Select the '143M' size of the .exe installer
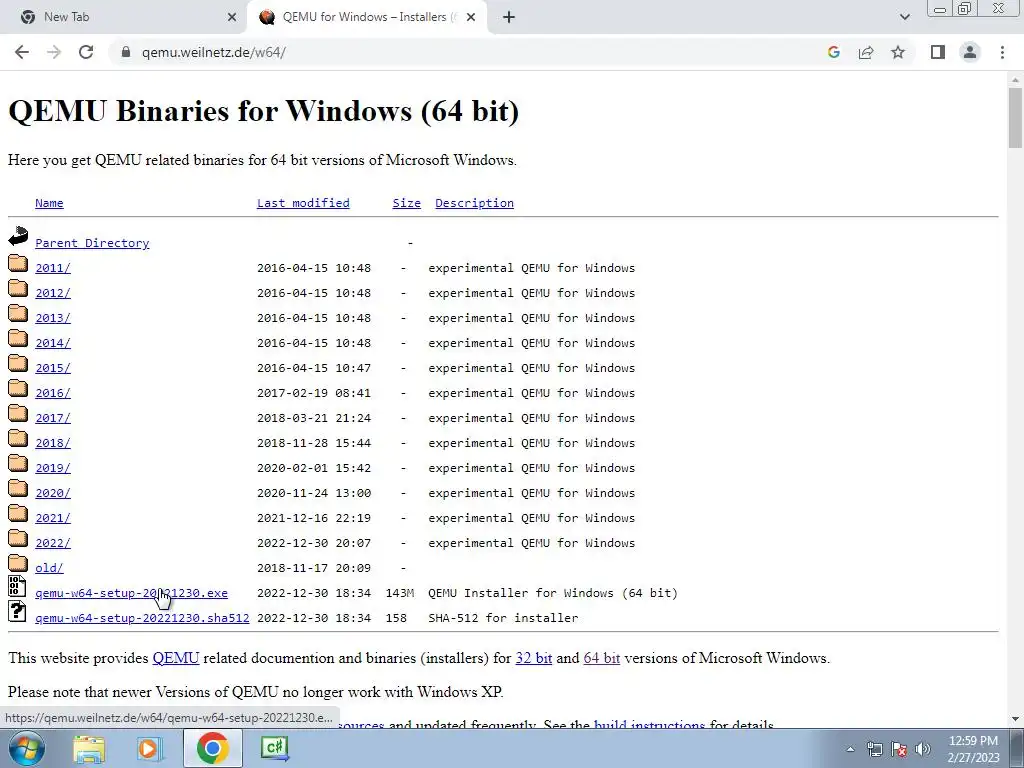Image resolution: width=1024 pixels, height=768 pixels. [400, 593]
